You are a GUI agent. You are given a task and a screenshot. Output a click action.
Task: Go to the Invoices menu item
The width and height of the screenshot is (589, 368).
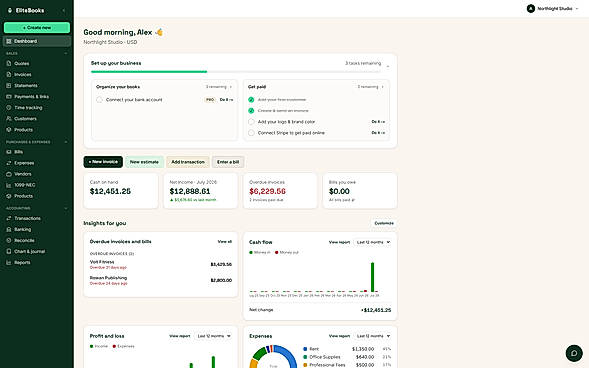pos(36,74)
